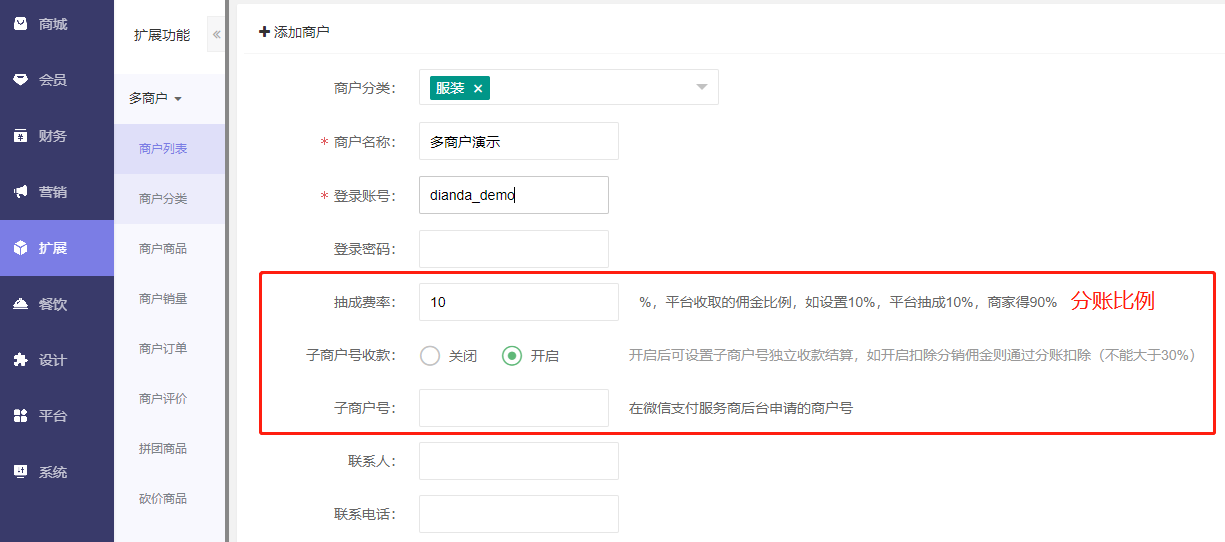Go to 商户商品 submenu
Image resolution: width=1225 pixels, height=542 pixels.
click(x=169, y=249)
